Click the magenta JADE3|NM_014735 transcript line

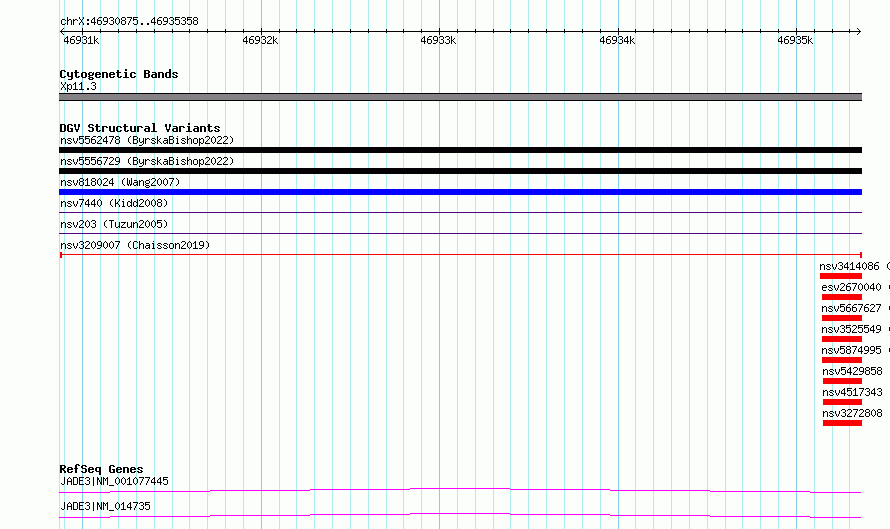tap(460, 515)
